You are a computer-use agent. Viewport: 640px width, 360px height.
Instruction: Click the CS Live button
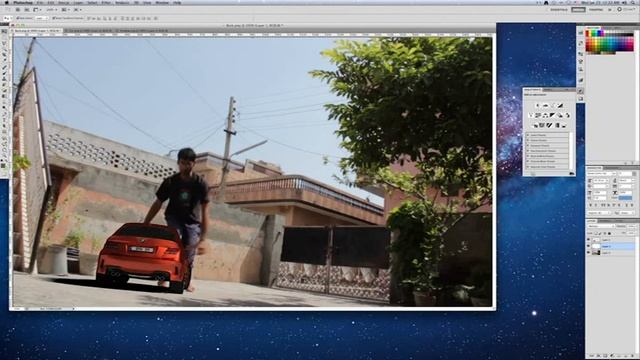tap(625, 9)
